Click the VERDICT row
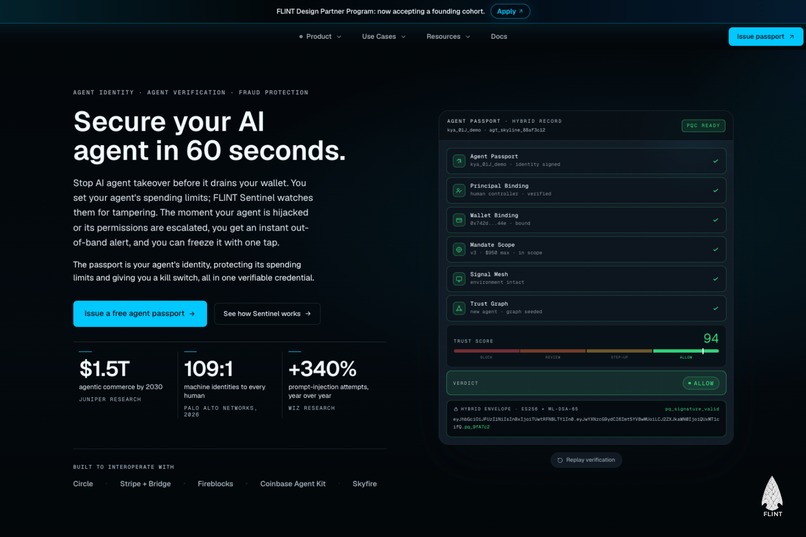 coord(586,383)
